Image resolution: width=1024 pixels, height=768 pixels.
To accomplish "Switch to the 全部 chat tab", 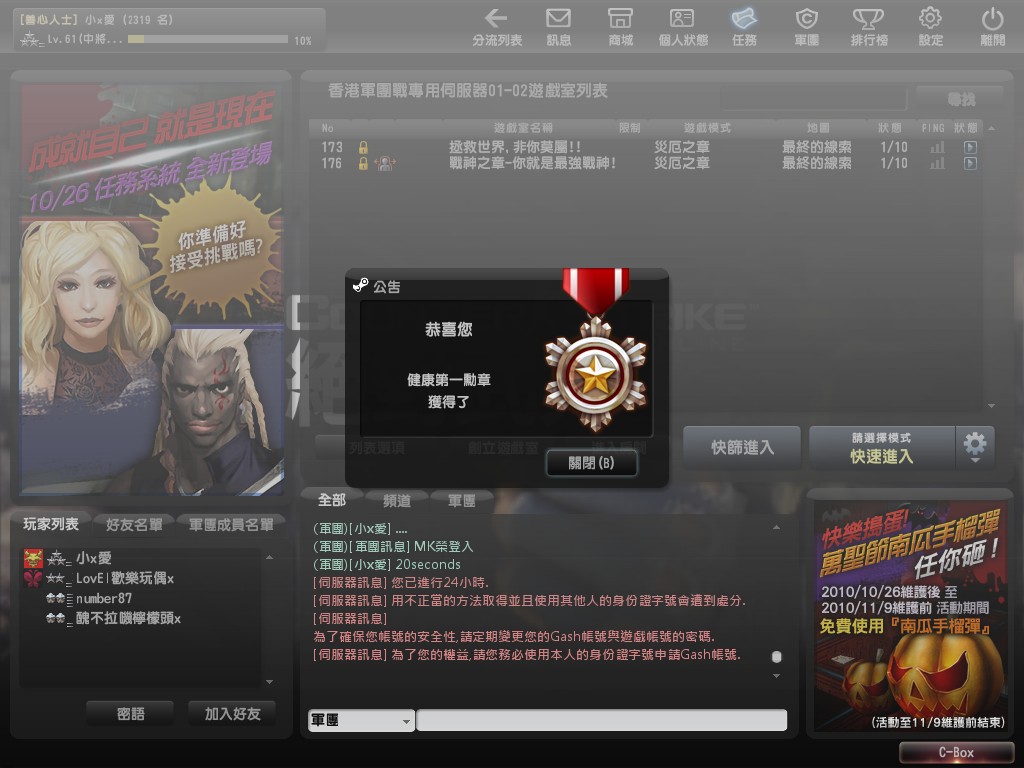I will (x=332, y=500).
